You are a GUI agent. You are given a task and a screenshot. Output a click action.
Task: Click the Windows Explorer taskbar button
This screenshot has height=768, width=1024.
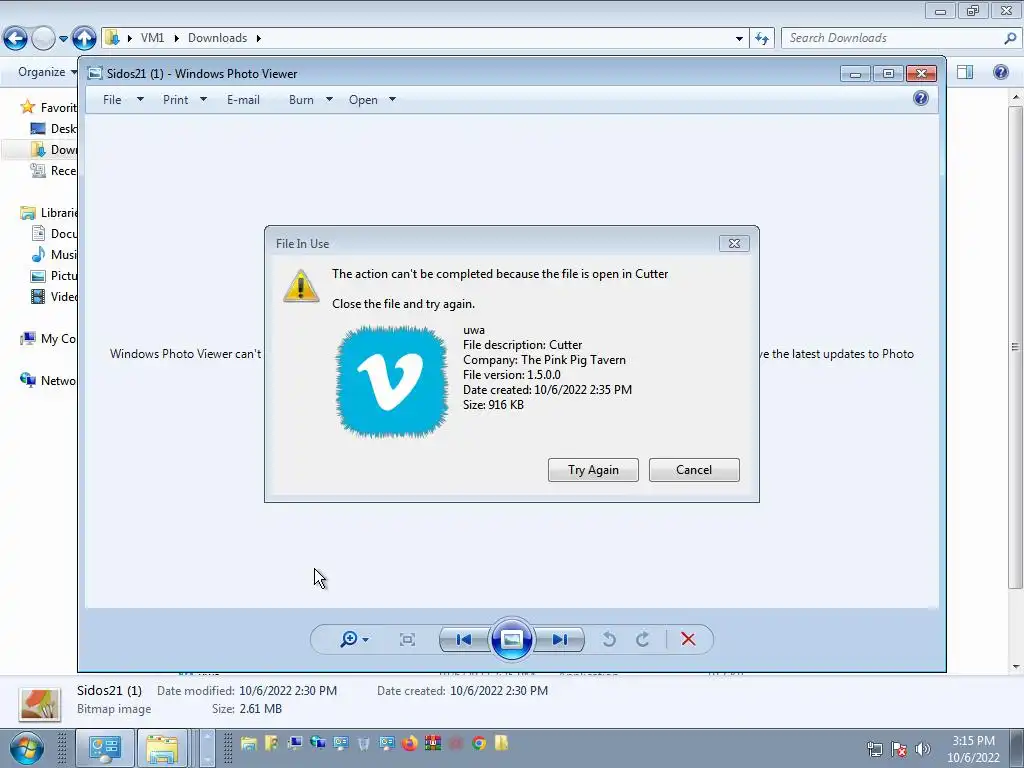(162, 748)
